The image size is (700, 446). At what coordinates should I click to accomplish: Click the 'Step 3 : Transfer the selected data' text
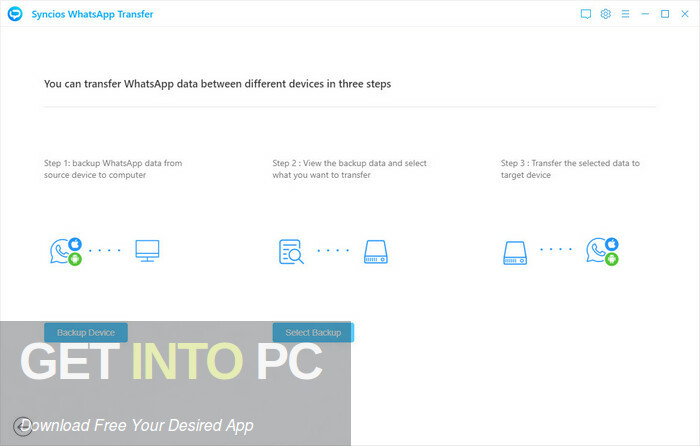point(570,169)
